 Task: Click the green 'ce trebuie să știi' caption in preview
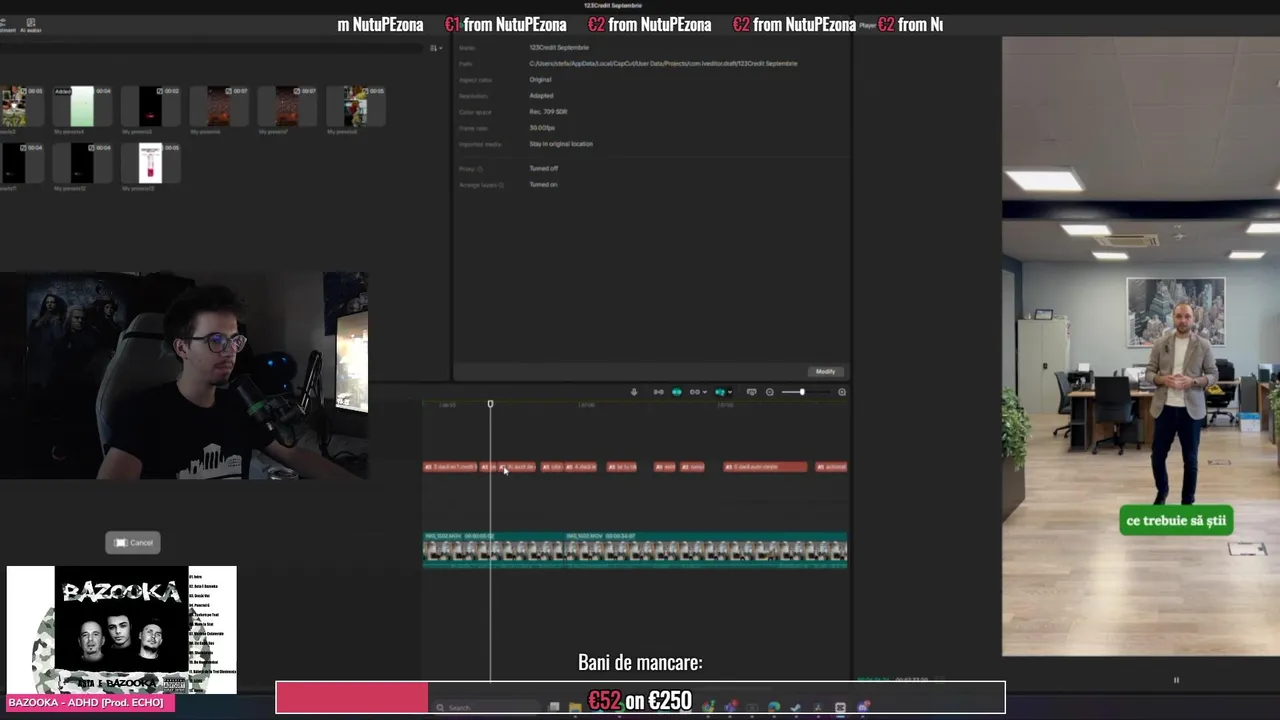1176,521
